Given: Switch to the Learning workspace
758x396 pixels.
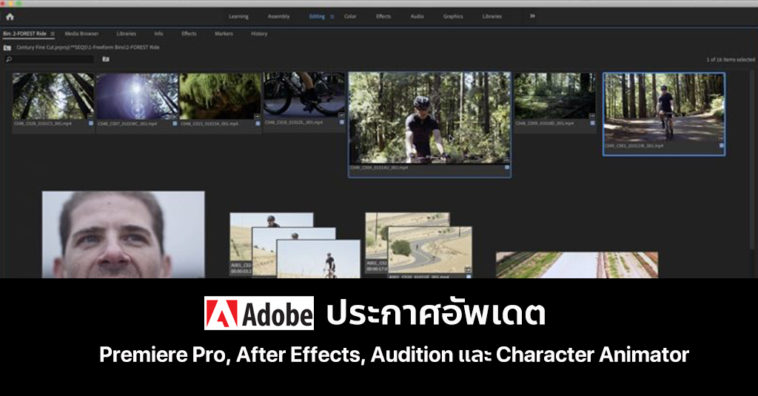Looking at the screenshot, I should click(x=238, y=16).
